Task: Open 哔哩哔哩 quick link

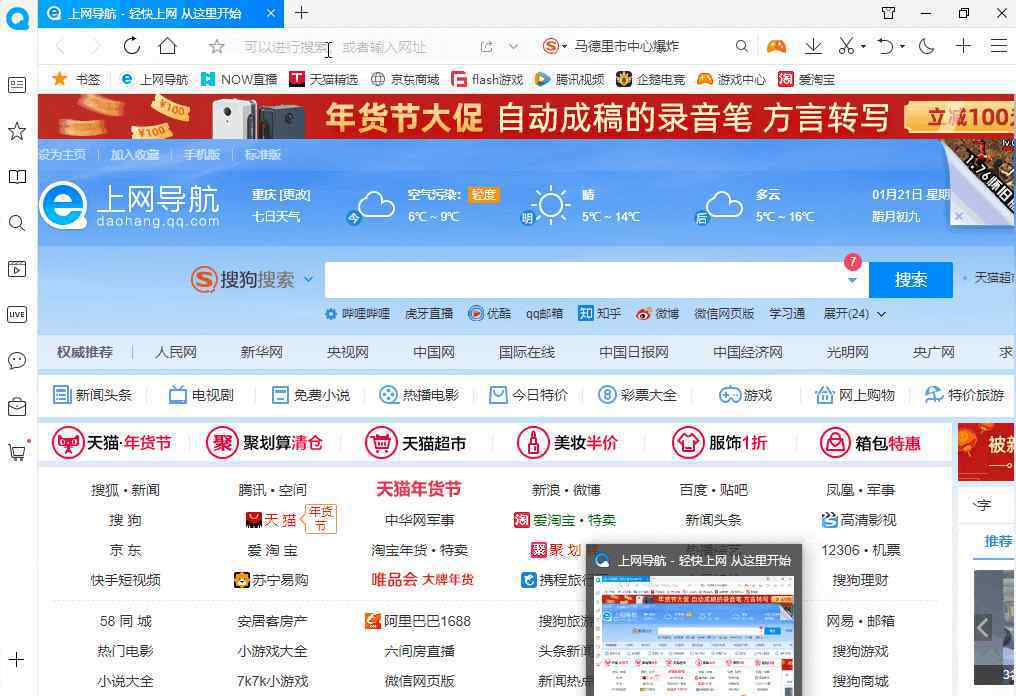Action: 358,314
